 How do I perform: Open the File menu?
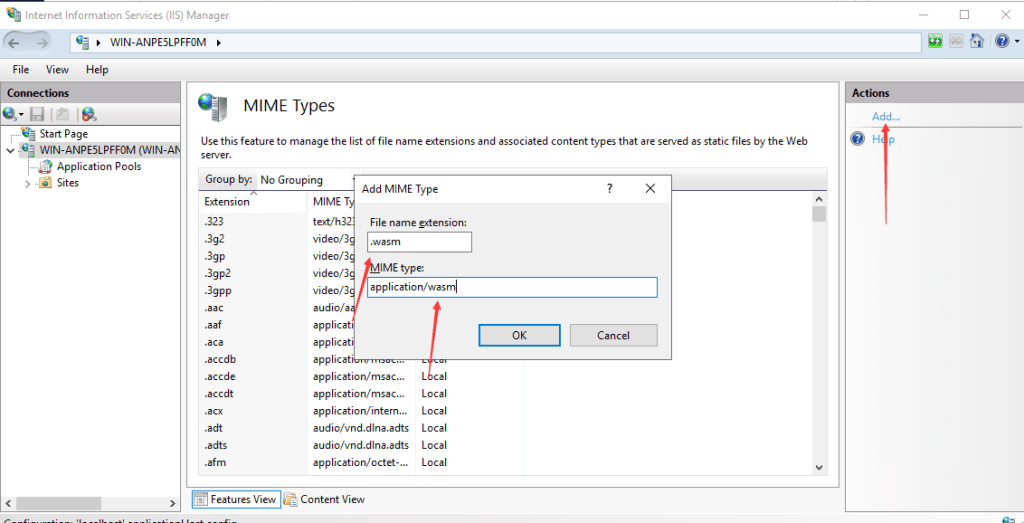coord(21,70)
